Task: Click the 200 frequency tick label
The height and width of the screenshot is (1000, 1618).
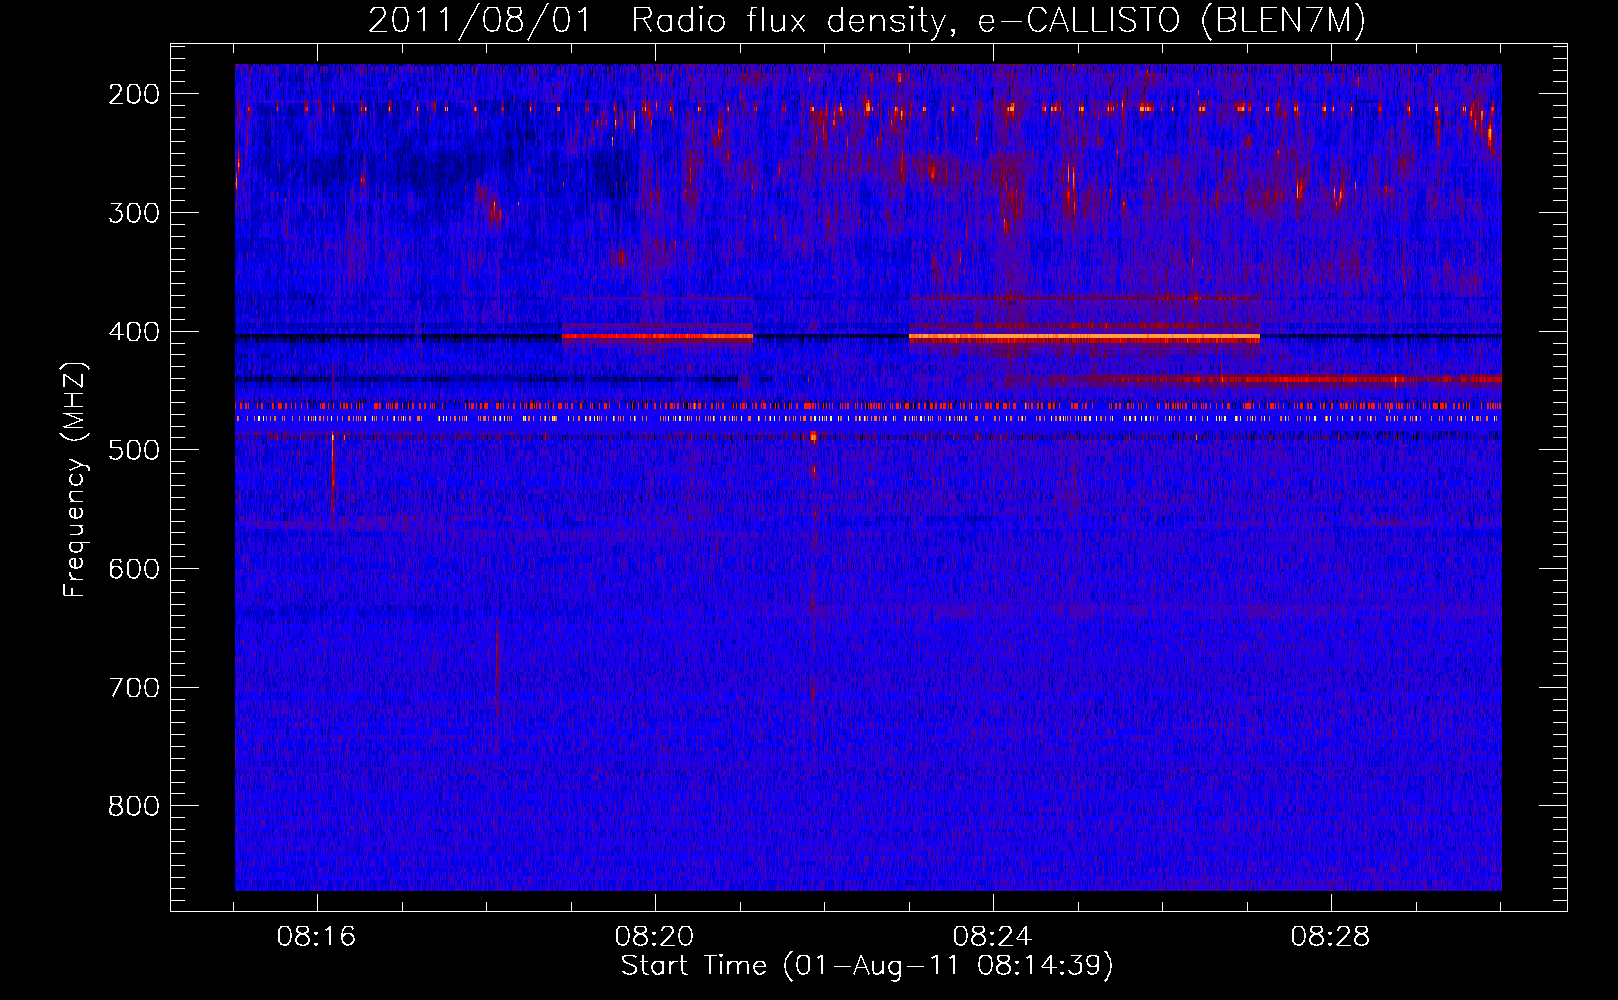Action: (x=134, y=94)
